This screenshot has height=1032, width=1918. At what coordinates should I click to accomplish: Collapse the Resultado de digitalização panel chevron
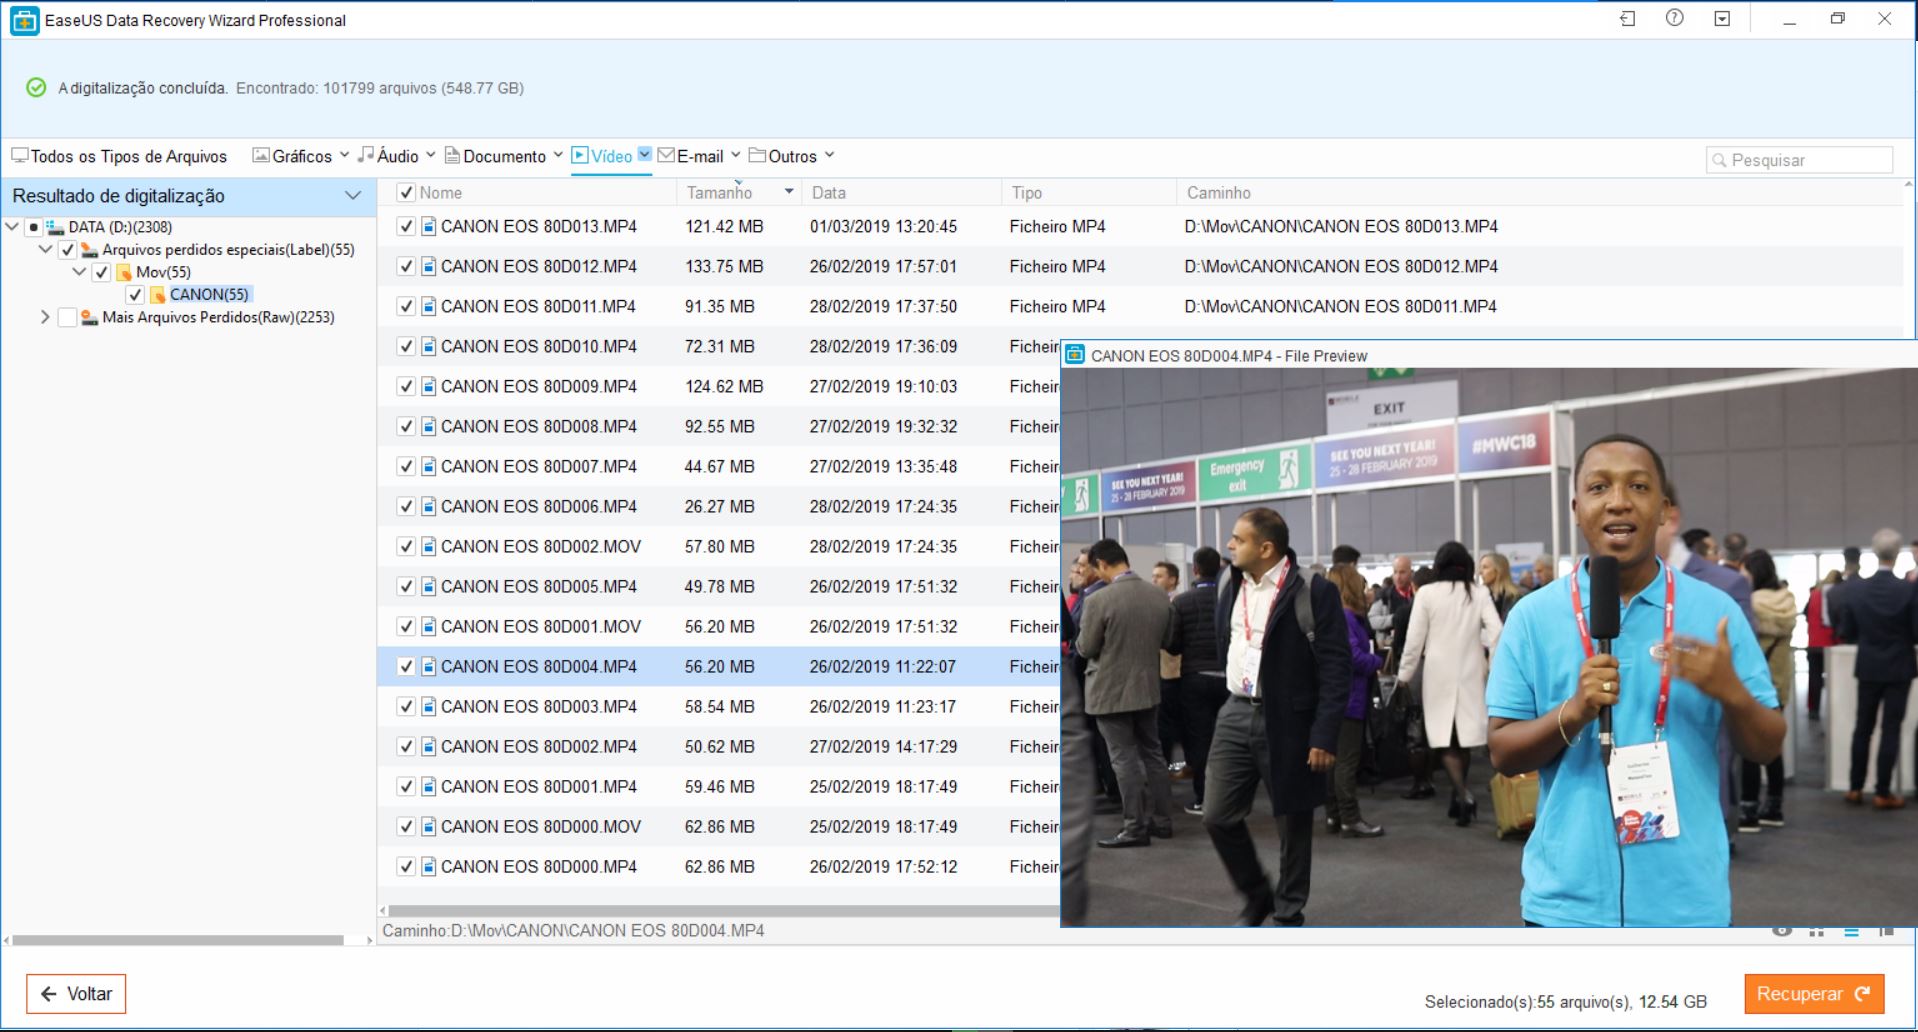tap(353, 195)
